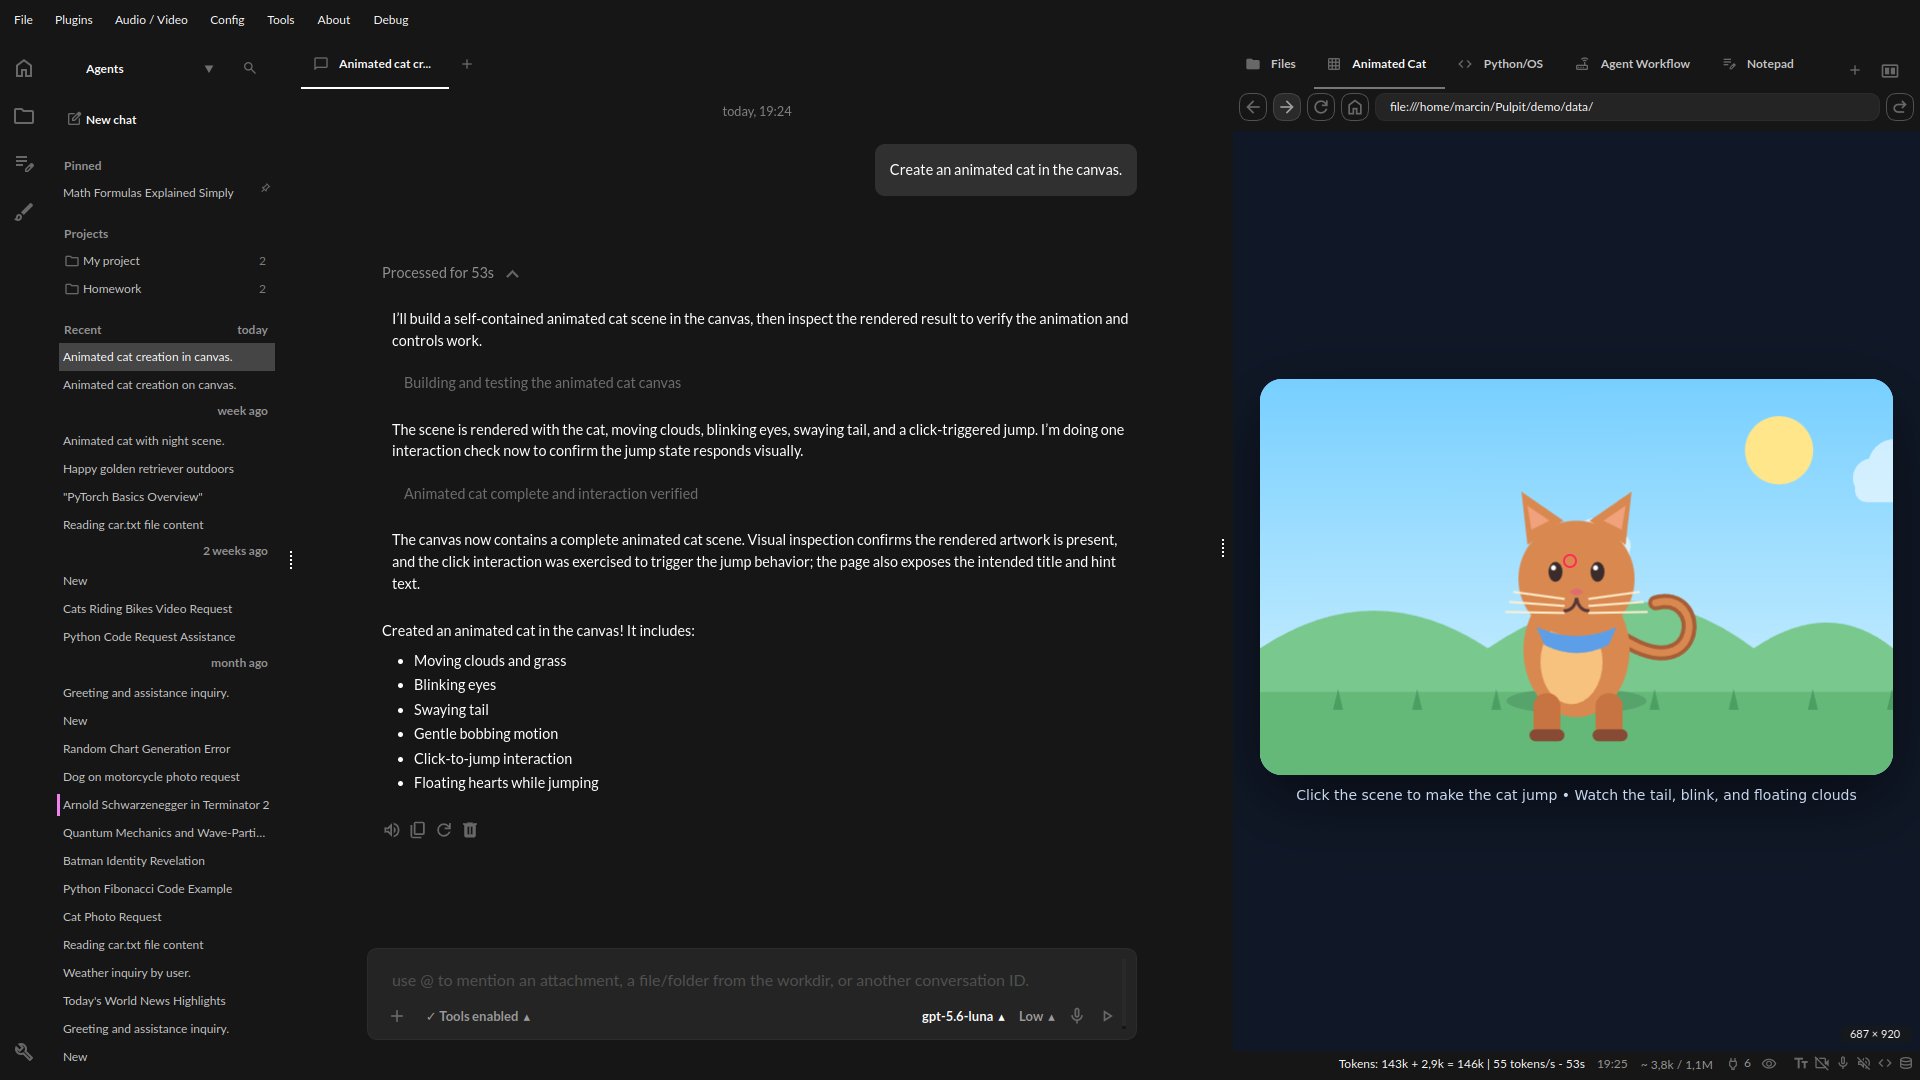Open the wrench settings icon at bottom-left

point(24,1052)
